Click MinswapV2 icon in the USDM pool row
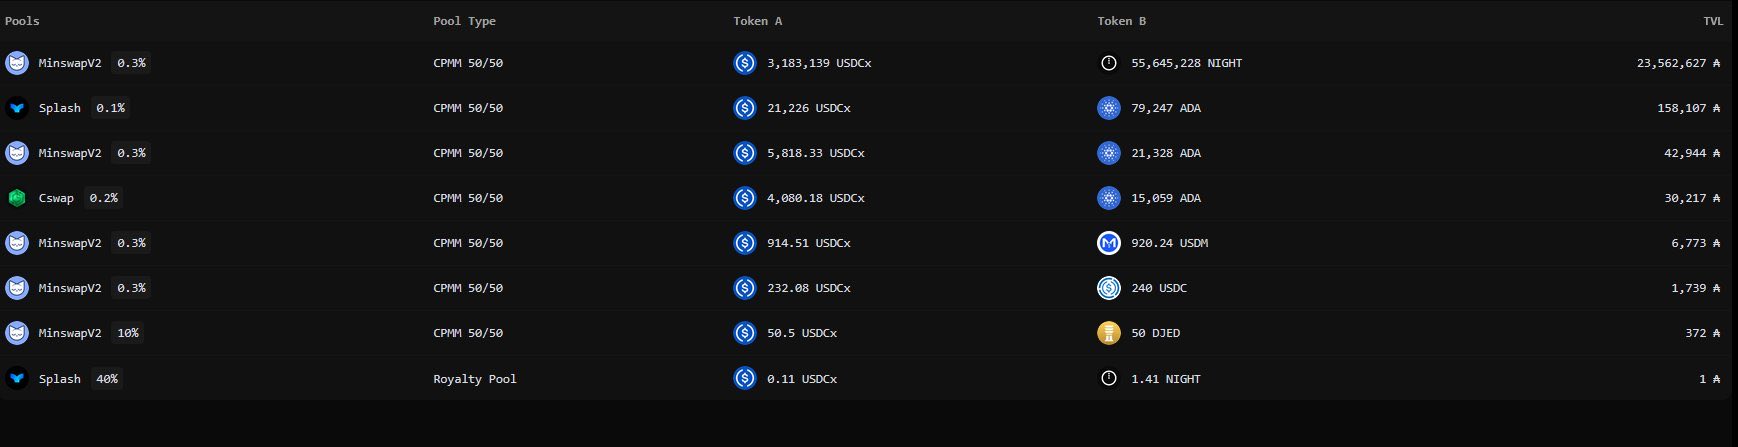This screenshot has height=447, width=1738. click(17, 243)
